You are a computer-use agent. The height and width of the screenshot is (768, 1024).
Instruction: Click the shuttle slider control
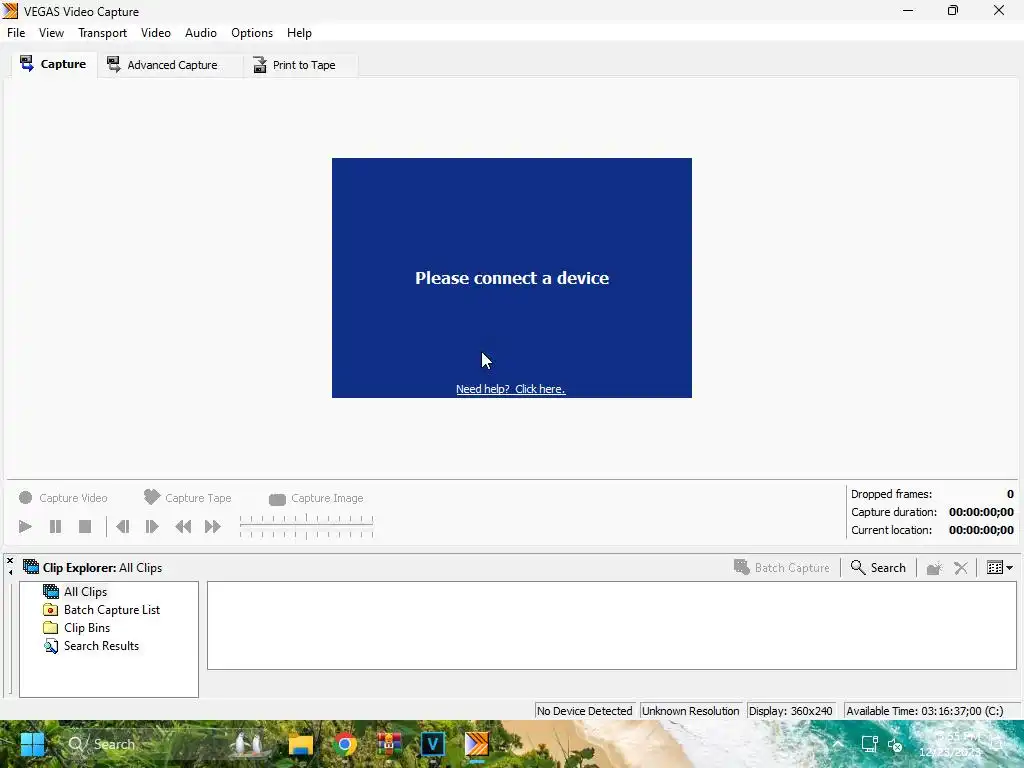306,526
